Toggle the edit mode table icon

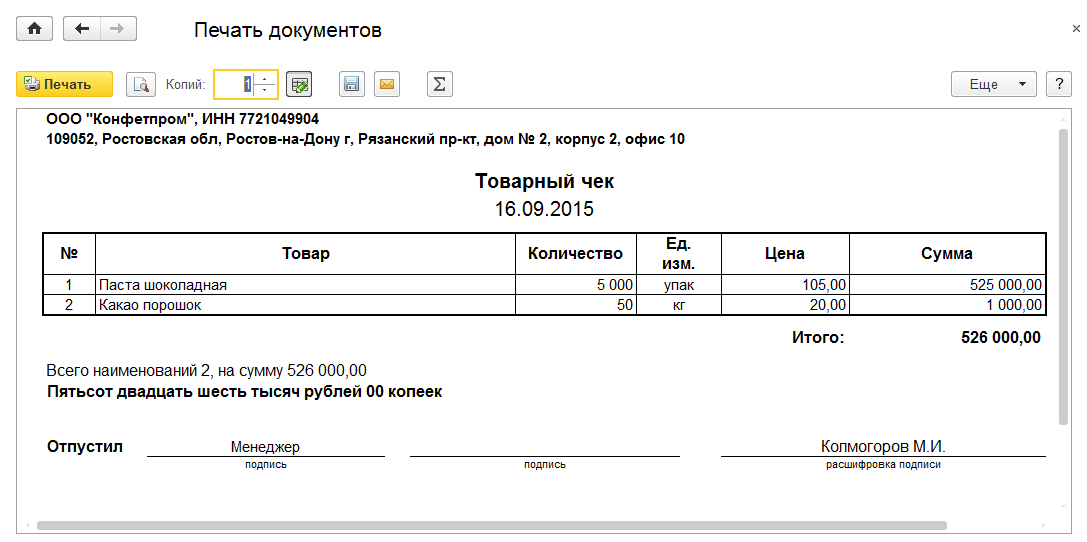click(298, 85)
